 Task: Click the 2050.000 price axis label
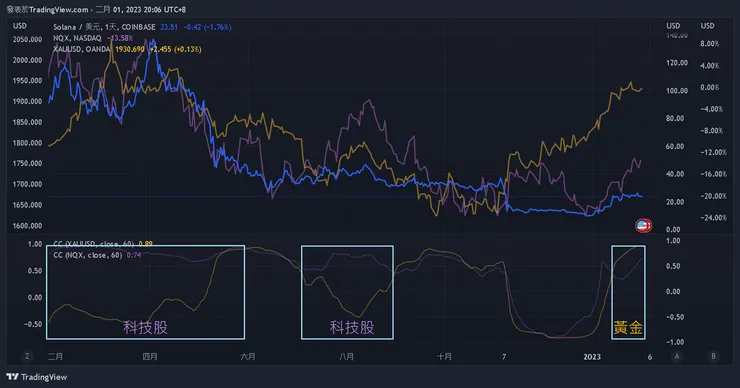pyautogui.click(x=27, y=40)
